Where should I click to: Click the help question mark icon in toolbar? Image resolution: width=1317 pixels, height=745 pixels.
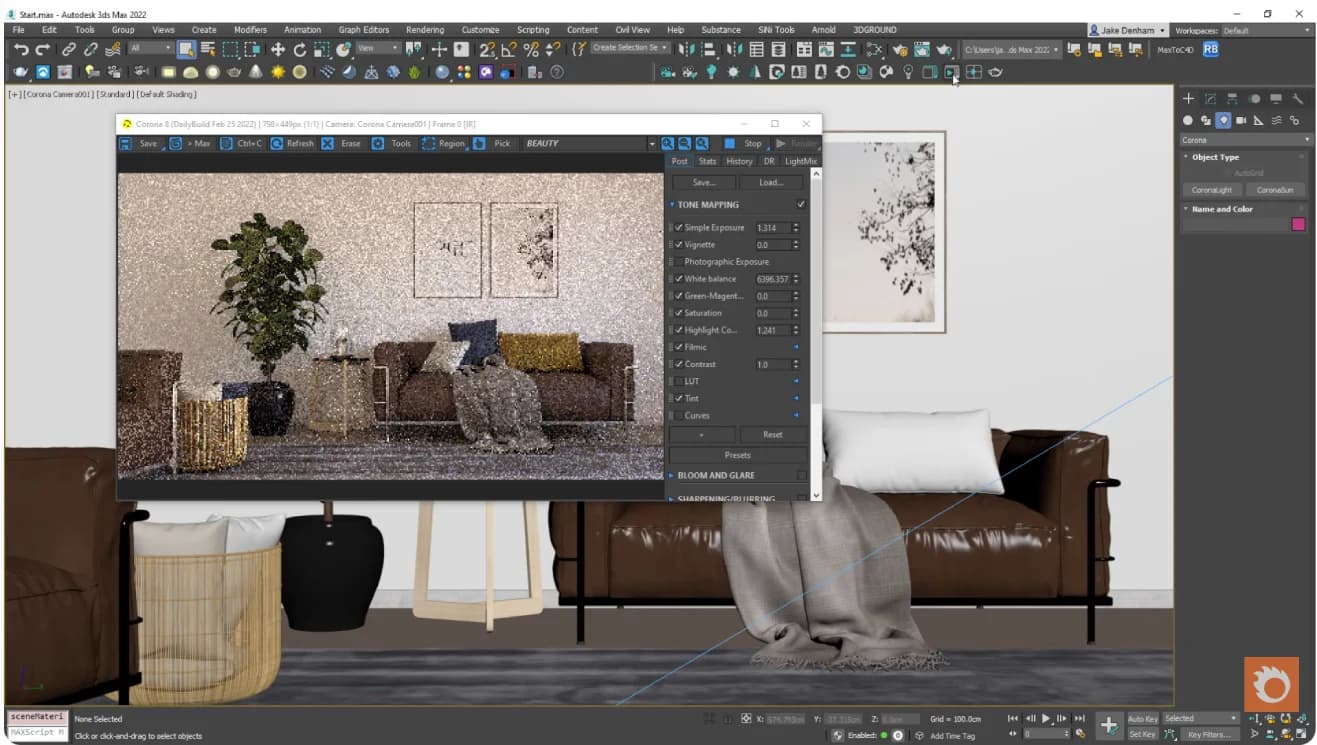[557, 72]
